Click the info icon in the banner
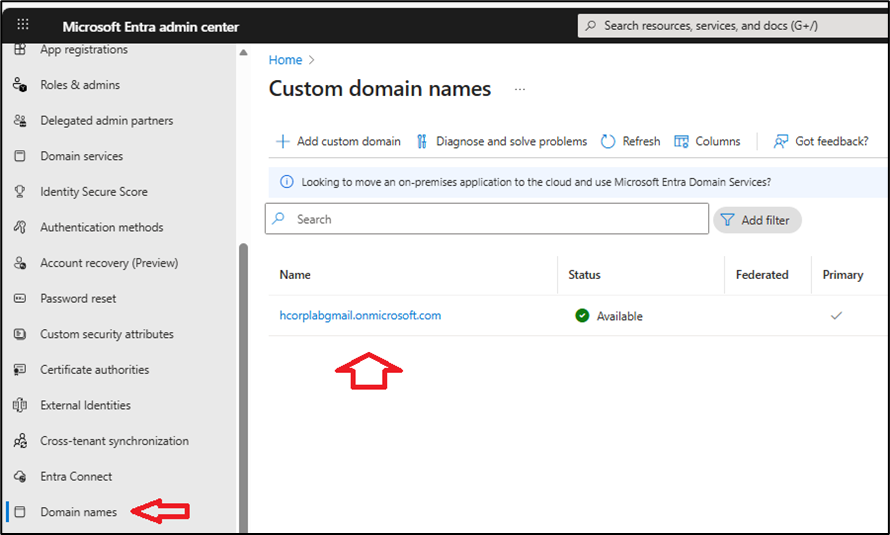The width and height of the screenshot is (890, 535). click(x=287, y=182)
